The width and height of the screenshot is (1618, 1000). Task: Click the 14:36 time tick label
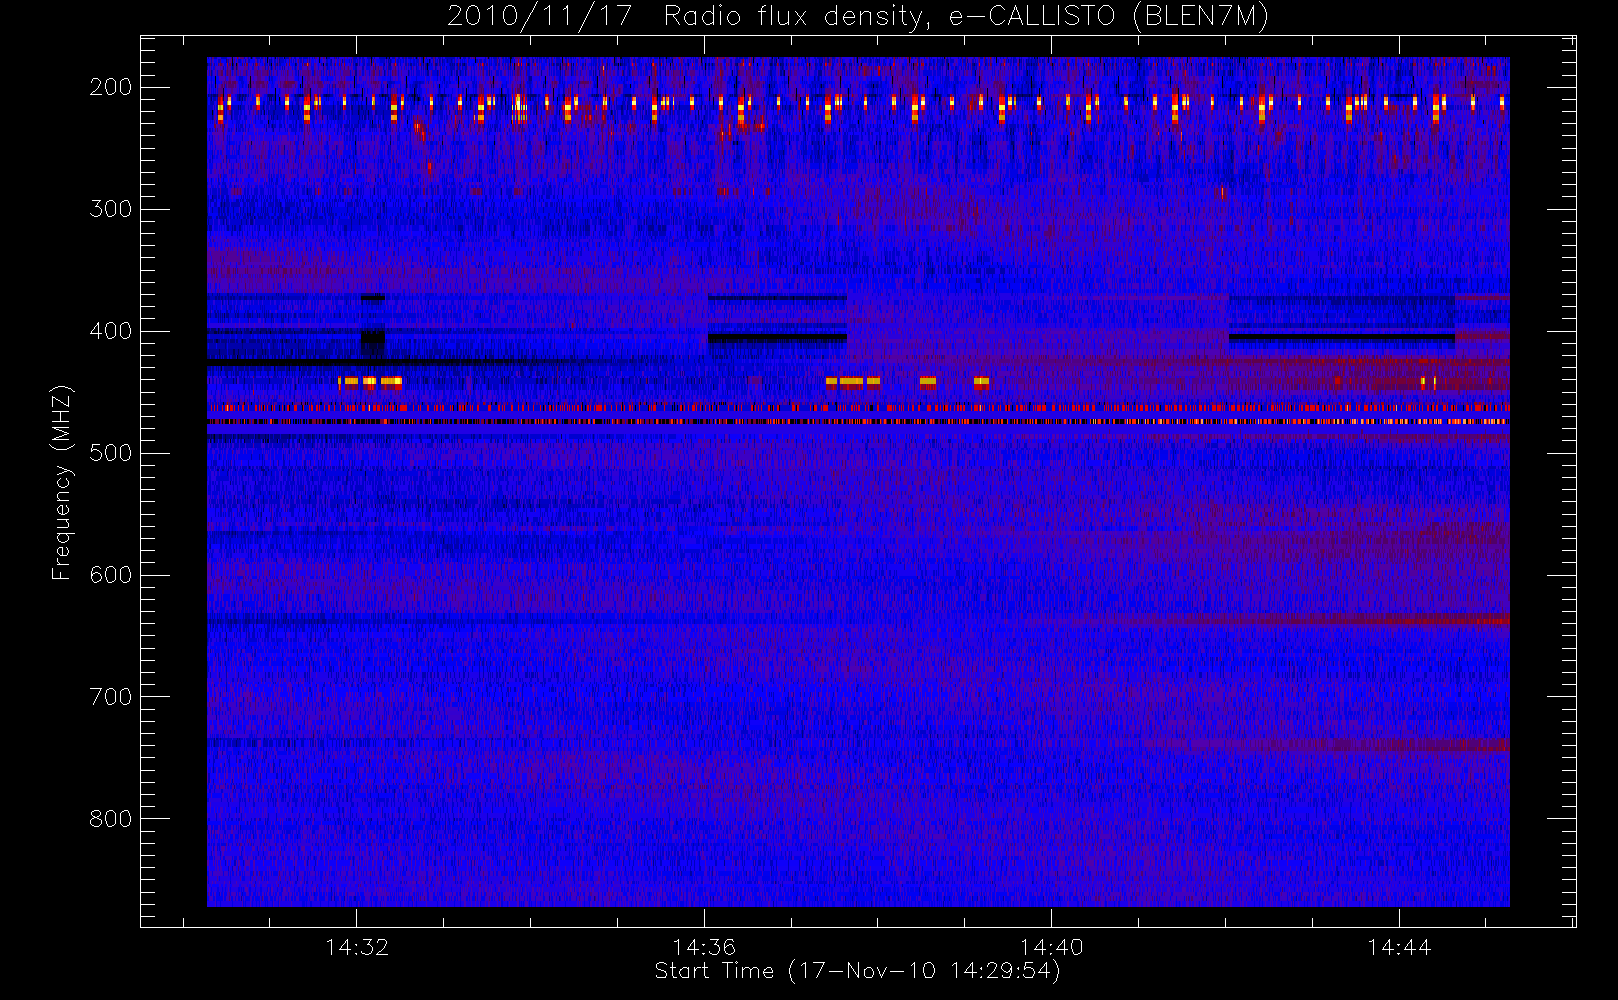pyautogui.click(x=704, y=947)
